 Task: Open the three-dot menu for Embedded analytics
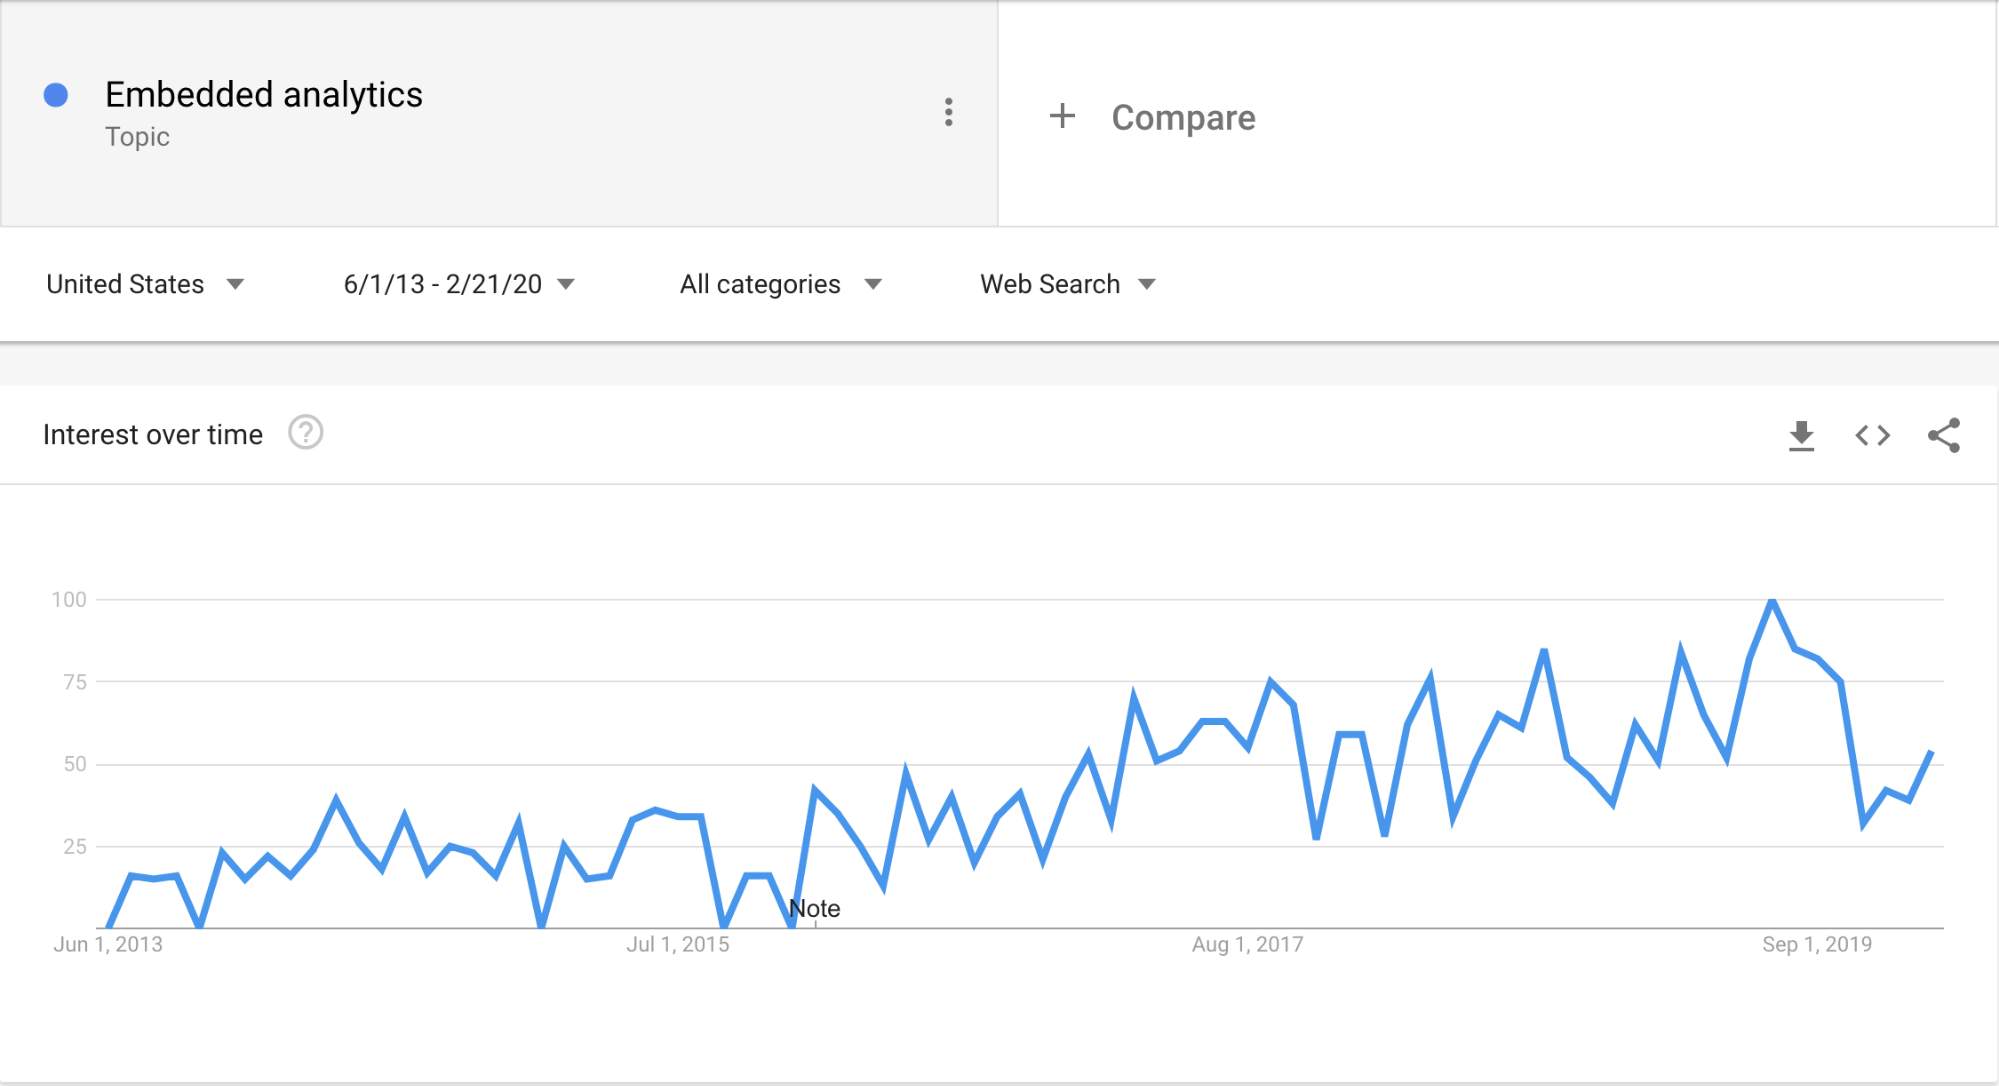[948, 112]
